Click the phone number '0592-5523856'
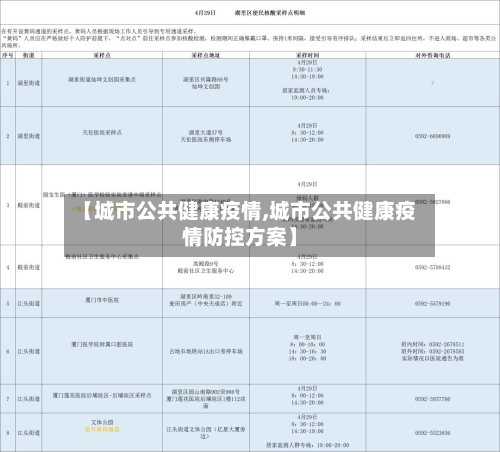Image resolution: width=500 pixels, height=452 pixels. pyautogui.click(x=432, y=433)
